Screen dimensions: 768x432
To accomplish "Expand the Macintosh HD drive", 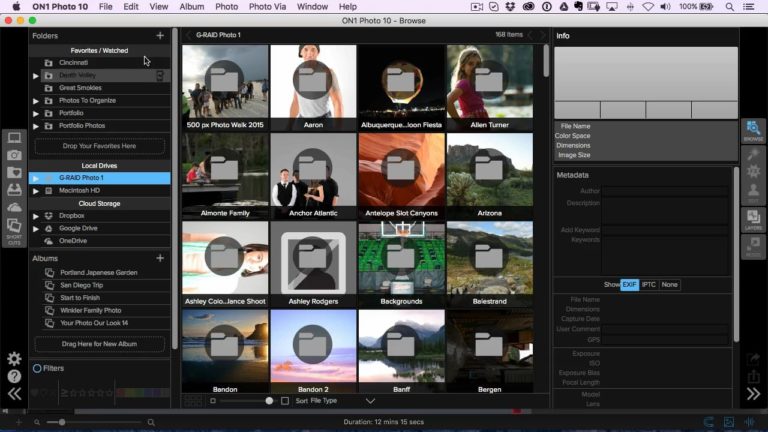I will [x=36, y=191].
